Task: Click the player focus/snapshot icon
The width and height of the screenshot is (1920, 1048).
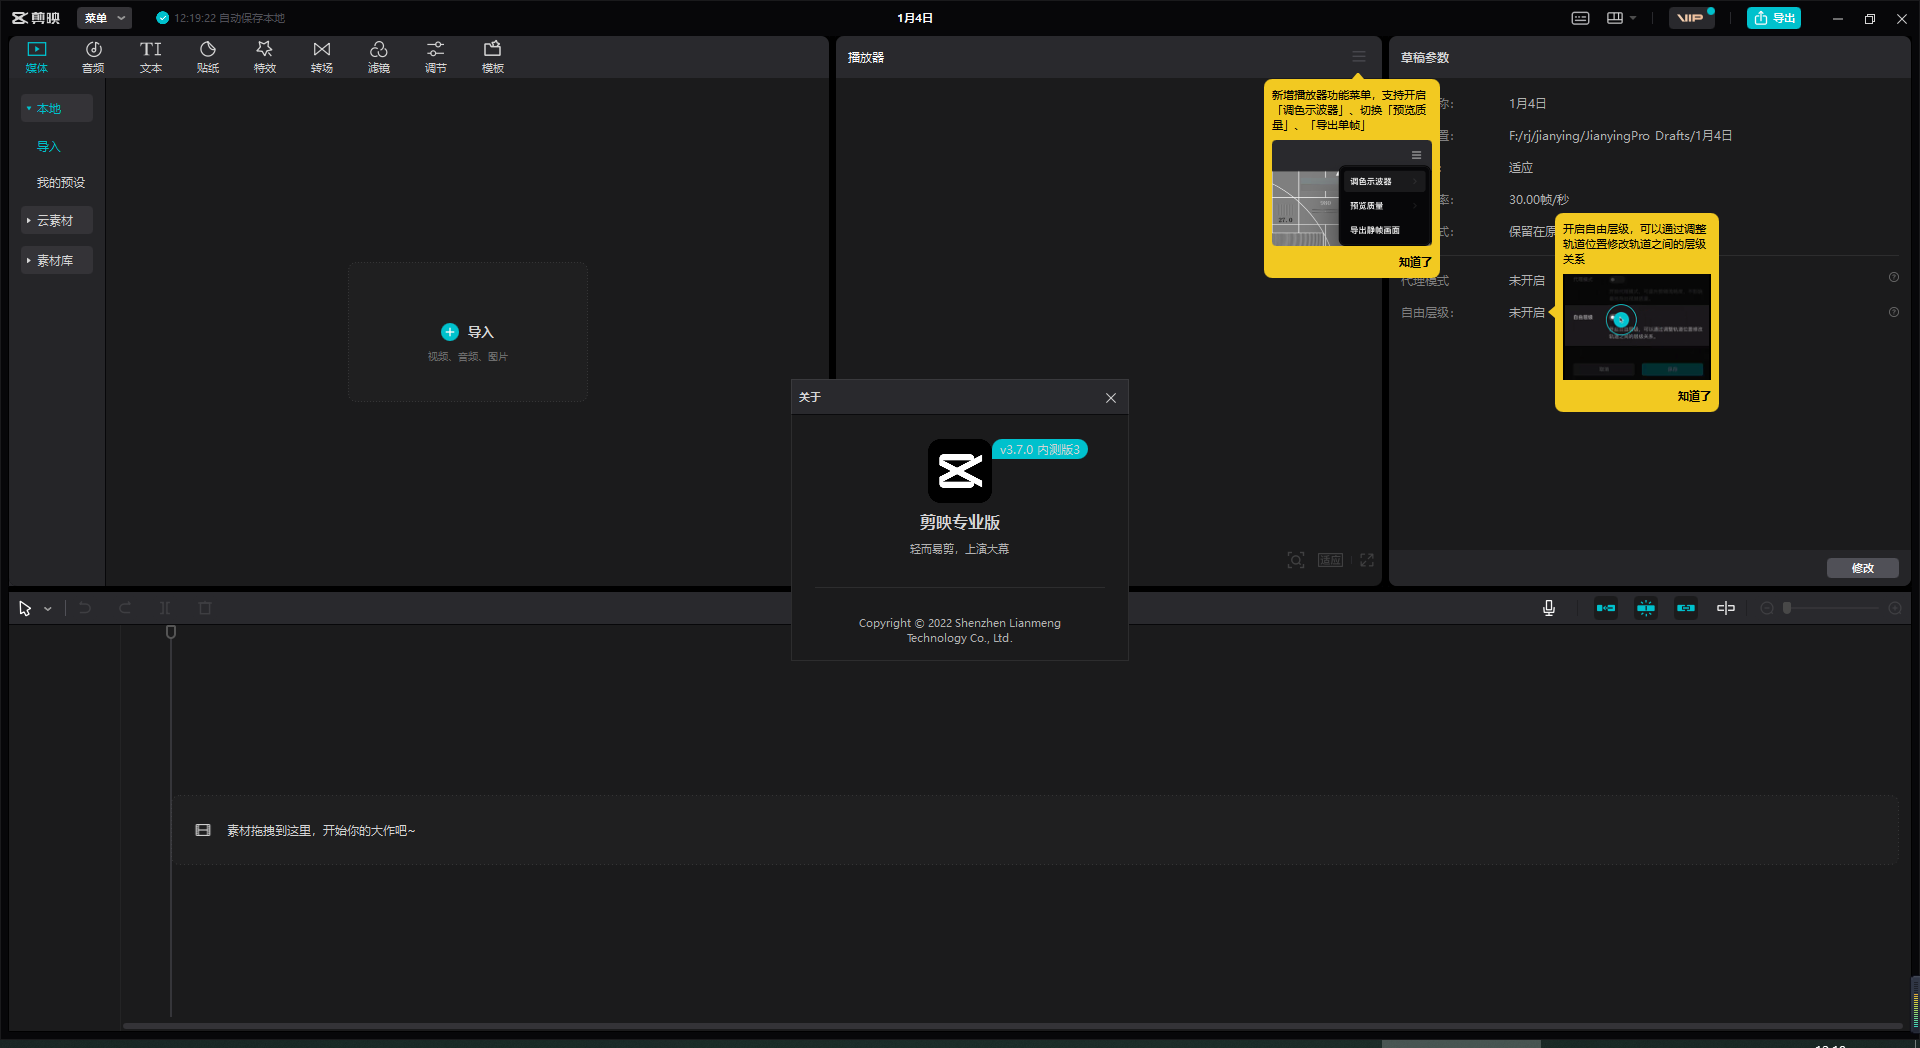Action: pos(1296,560)
